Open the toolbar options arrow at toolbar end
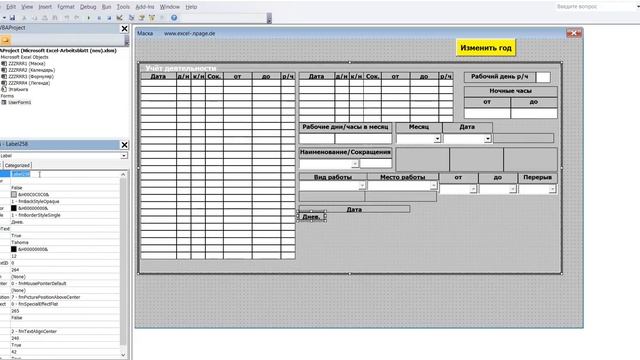640x360 pixels. (269, 18)
